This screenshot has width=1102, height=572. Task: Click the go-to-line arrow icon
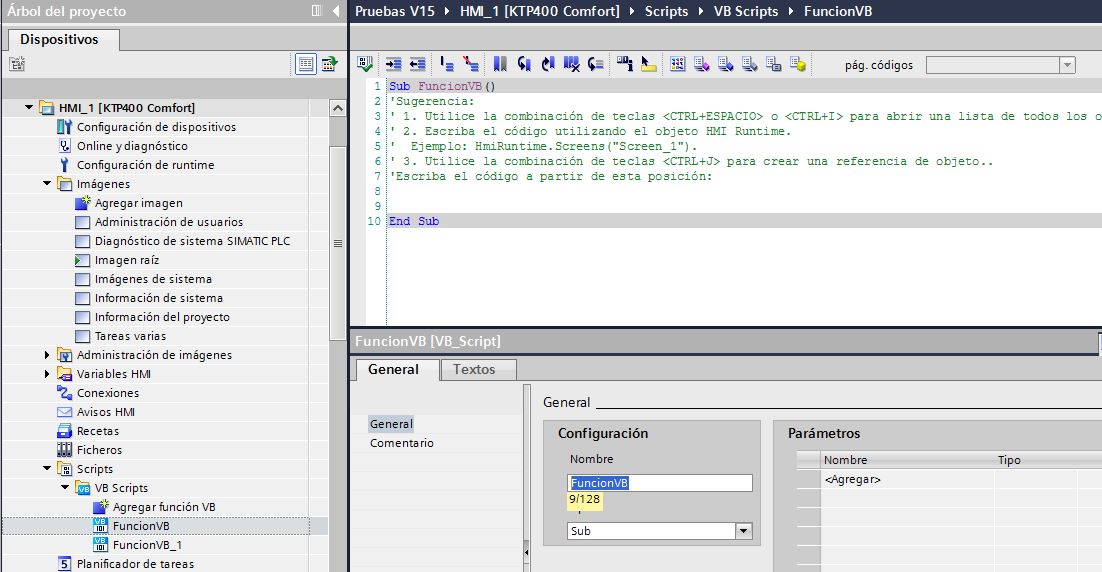click(596, 64)
